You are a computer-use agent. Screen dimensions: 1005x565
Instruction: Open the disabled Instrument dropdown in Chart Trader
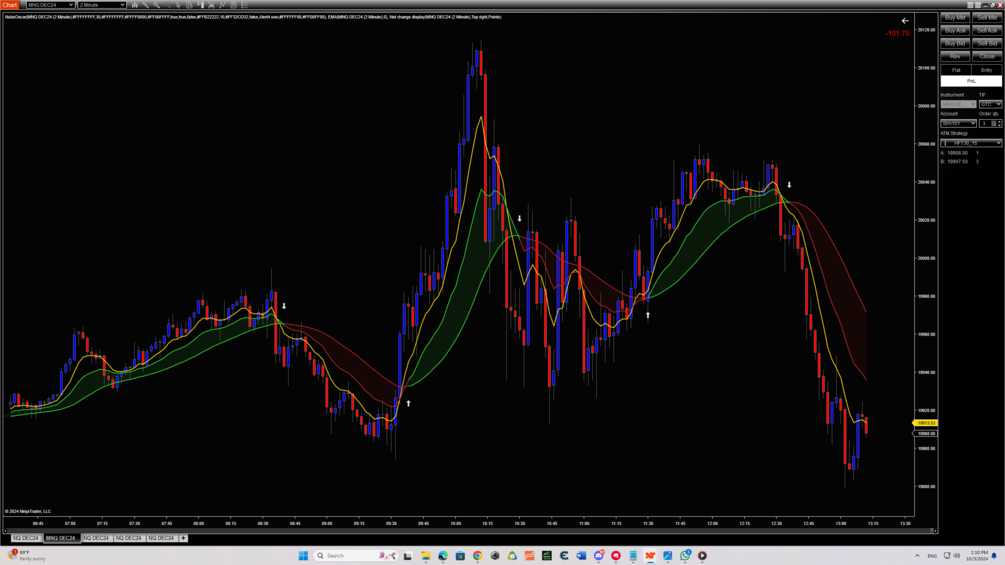[x=958, y=104]
